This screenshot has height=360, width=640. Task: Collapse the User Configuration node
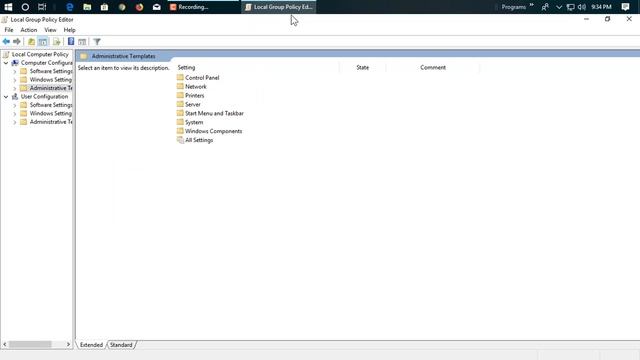6,97
